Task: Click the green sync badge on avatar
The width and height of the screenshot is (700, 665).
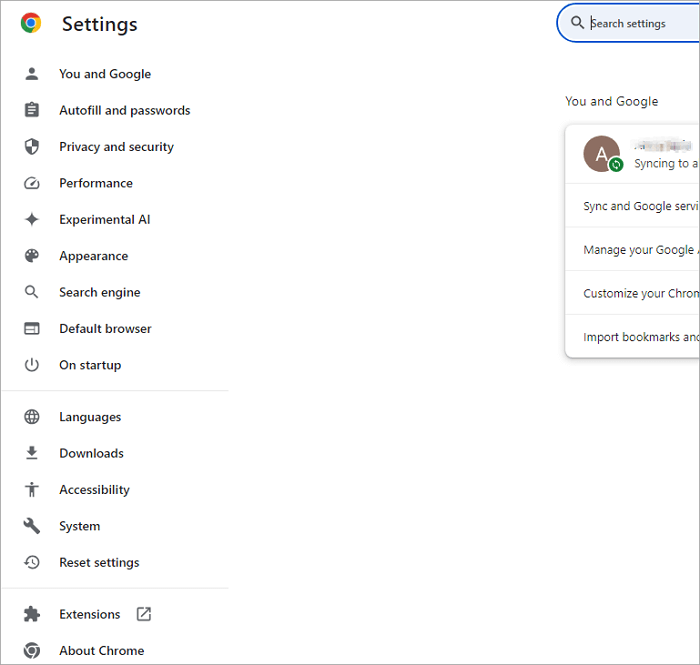Action: click(x=616, y=165)
